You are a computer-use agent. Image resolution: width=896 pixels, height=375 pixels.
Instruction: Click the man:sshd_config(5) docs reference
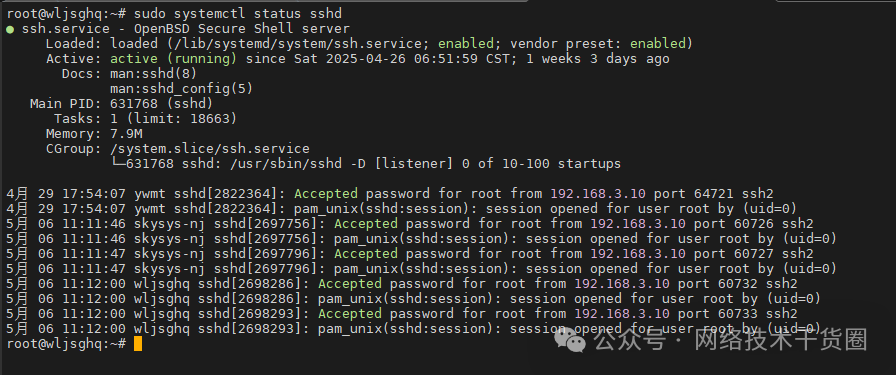pyautogui.click(x=181, y=89)
